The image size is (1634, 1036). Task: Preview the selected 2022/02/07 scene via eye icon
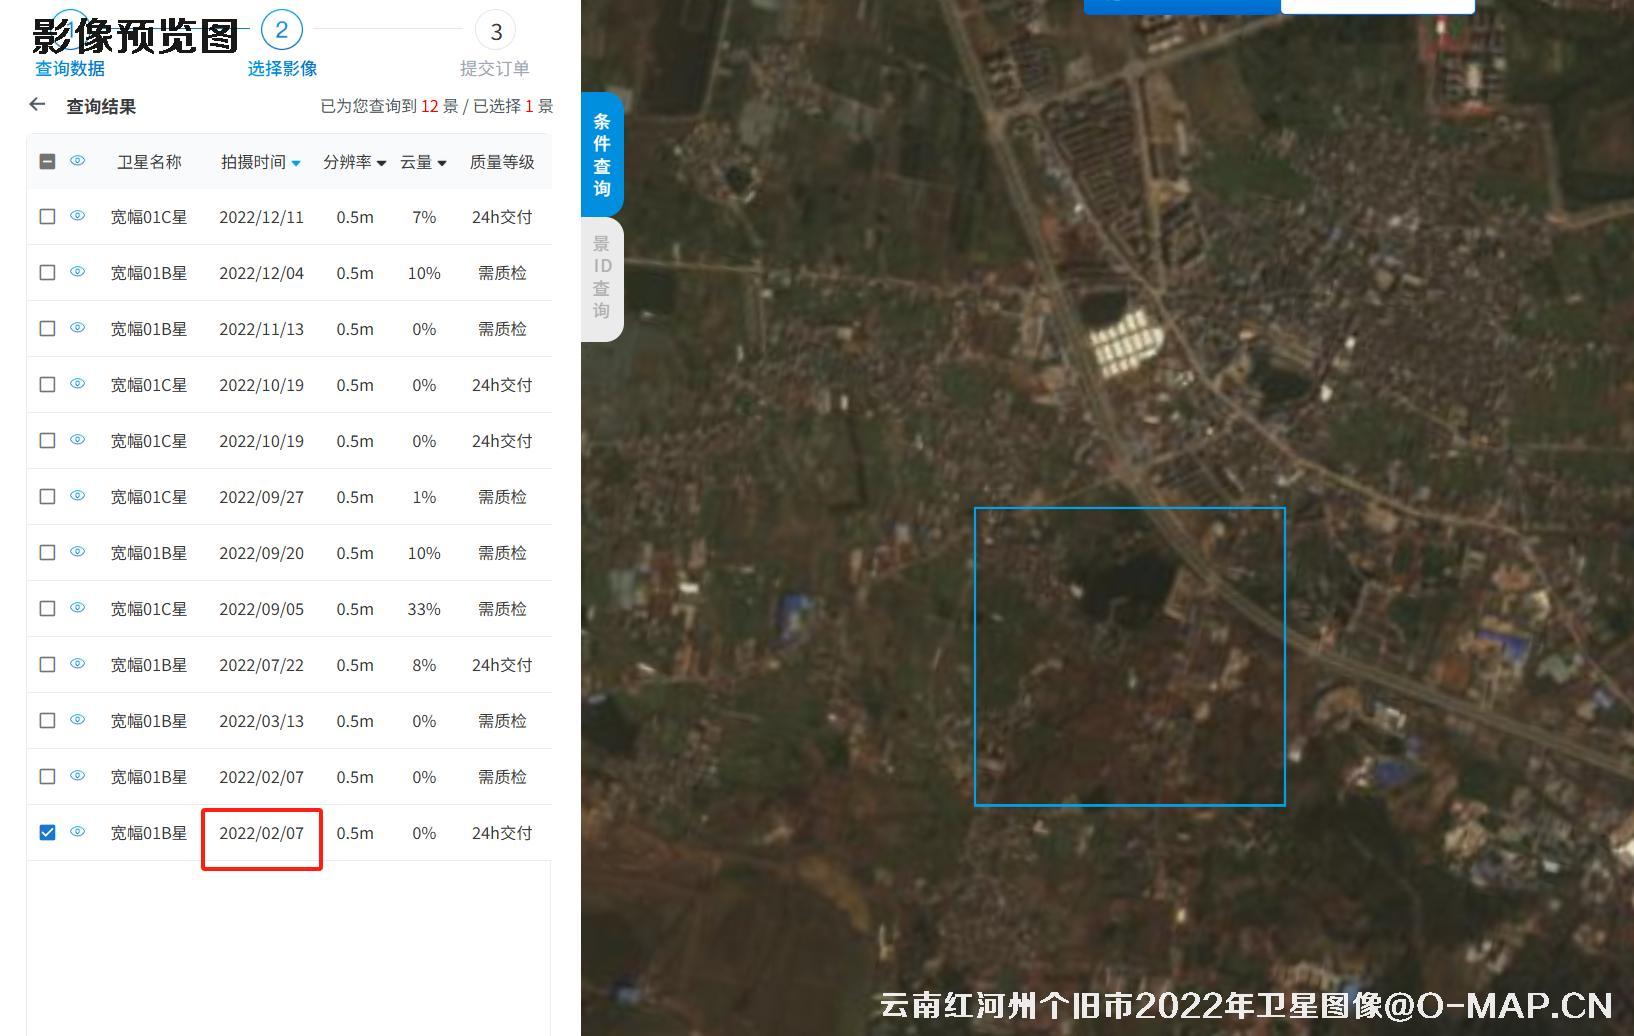point(77,832)
